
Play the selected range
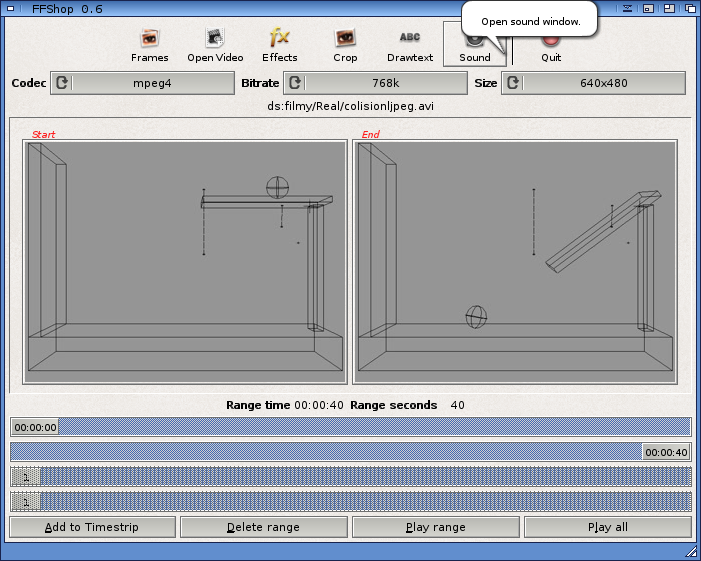point(435,527)
